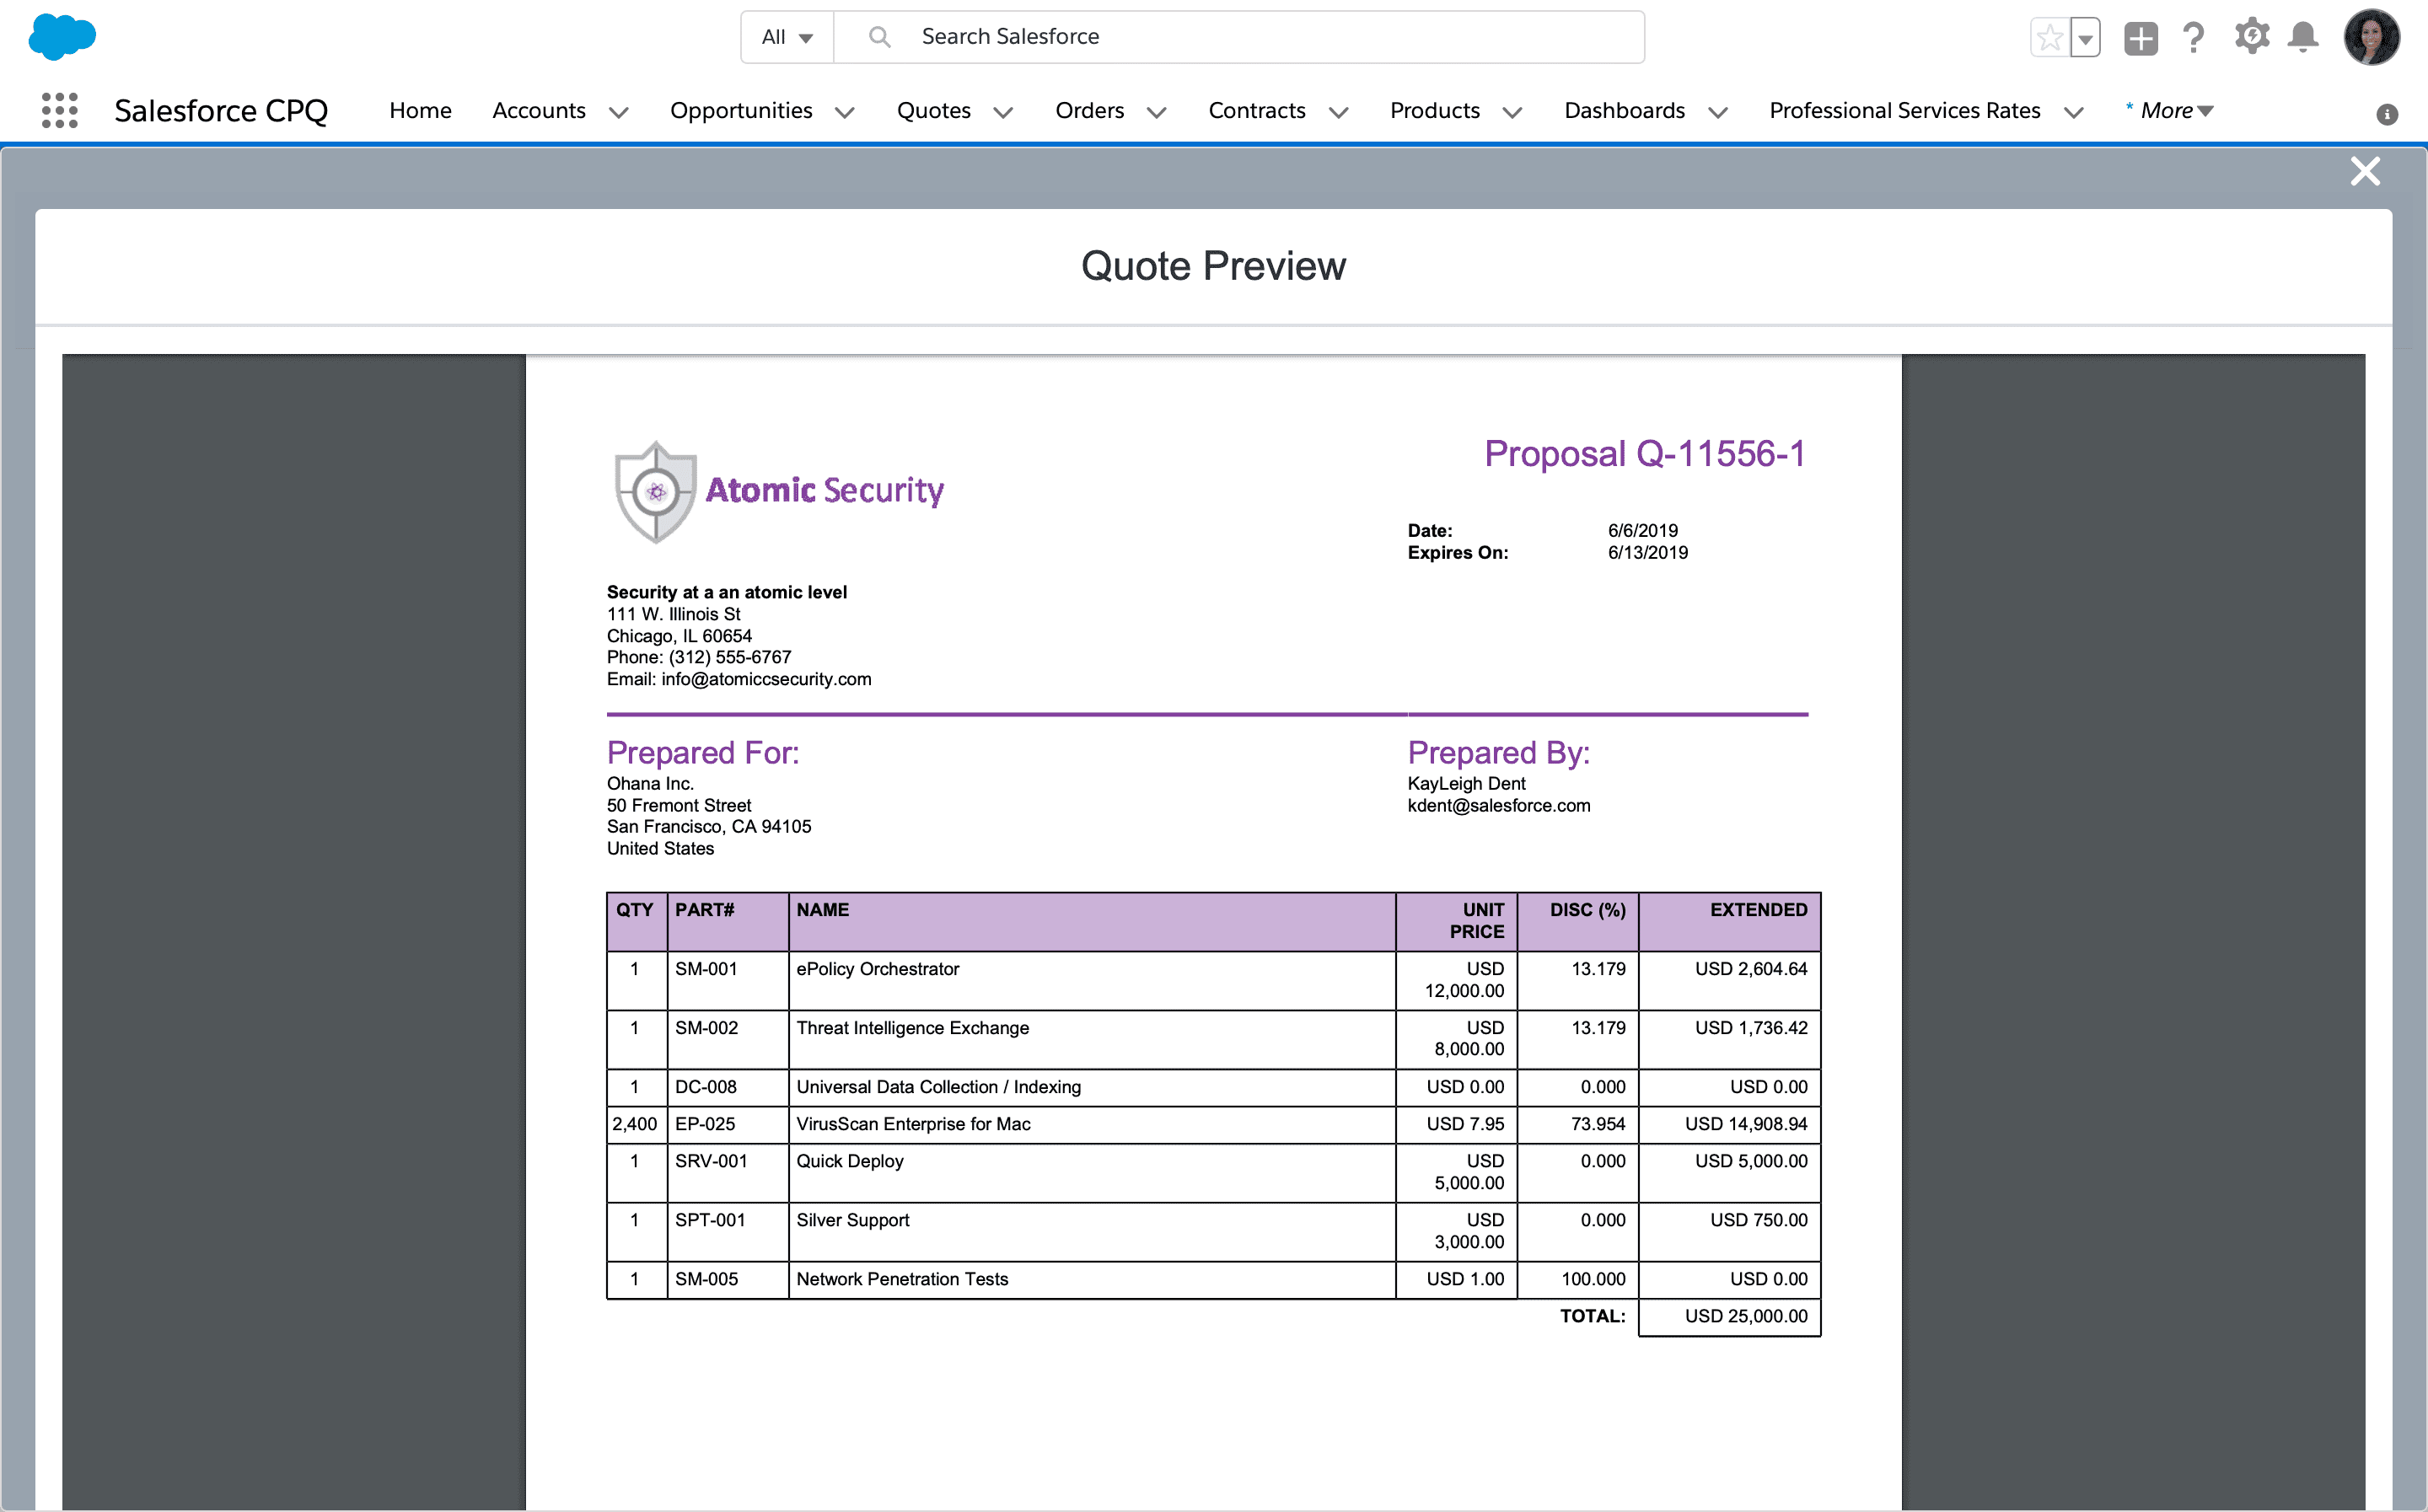Select the Contracts menu tab

click(x=1260, y=108)
